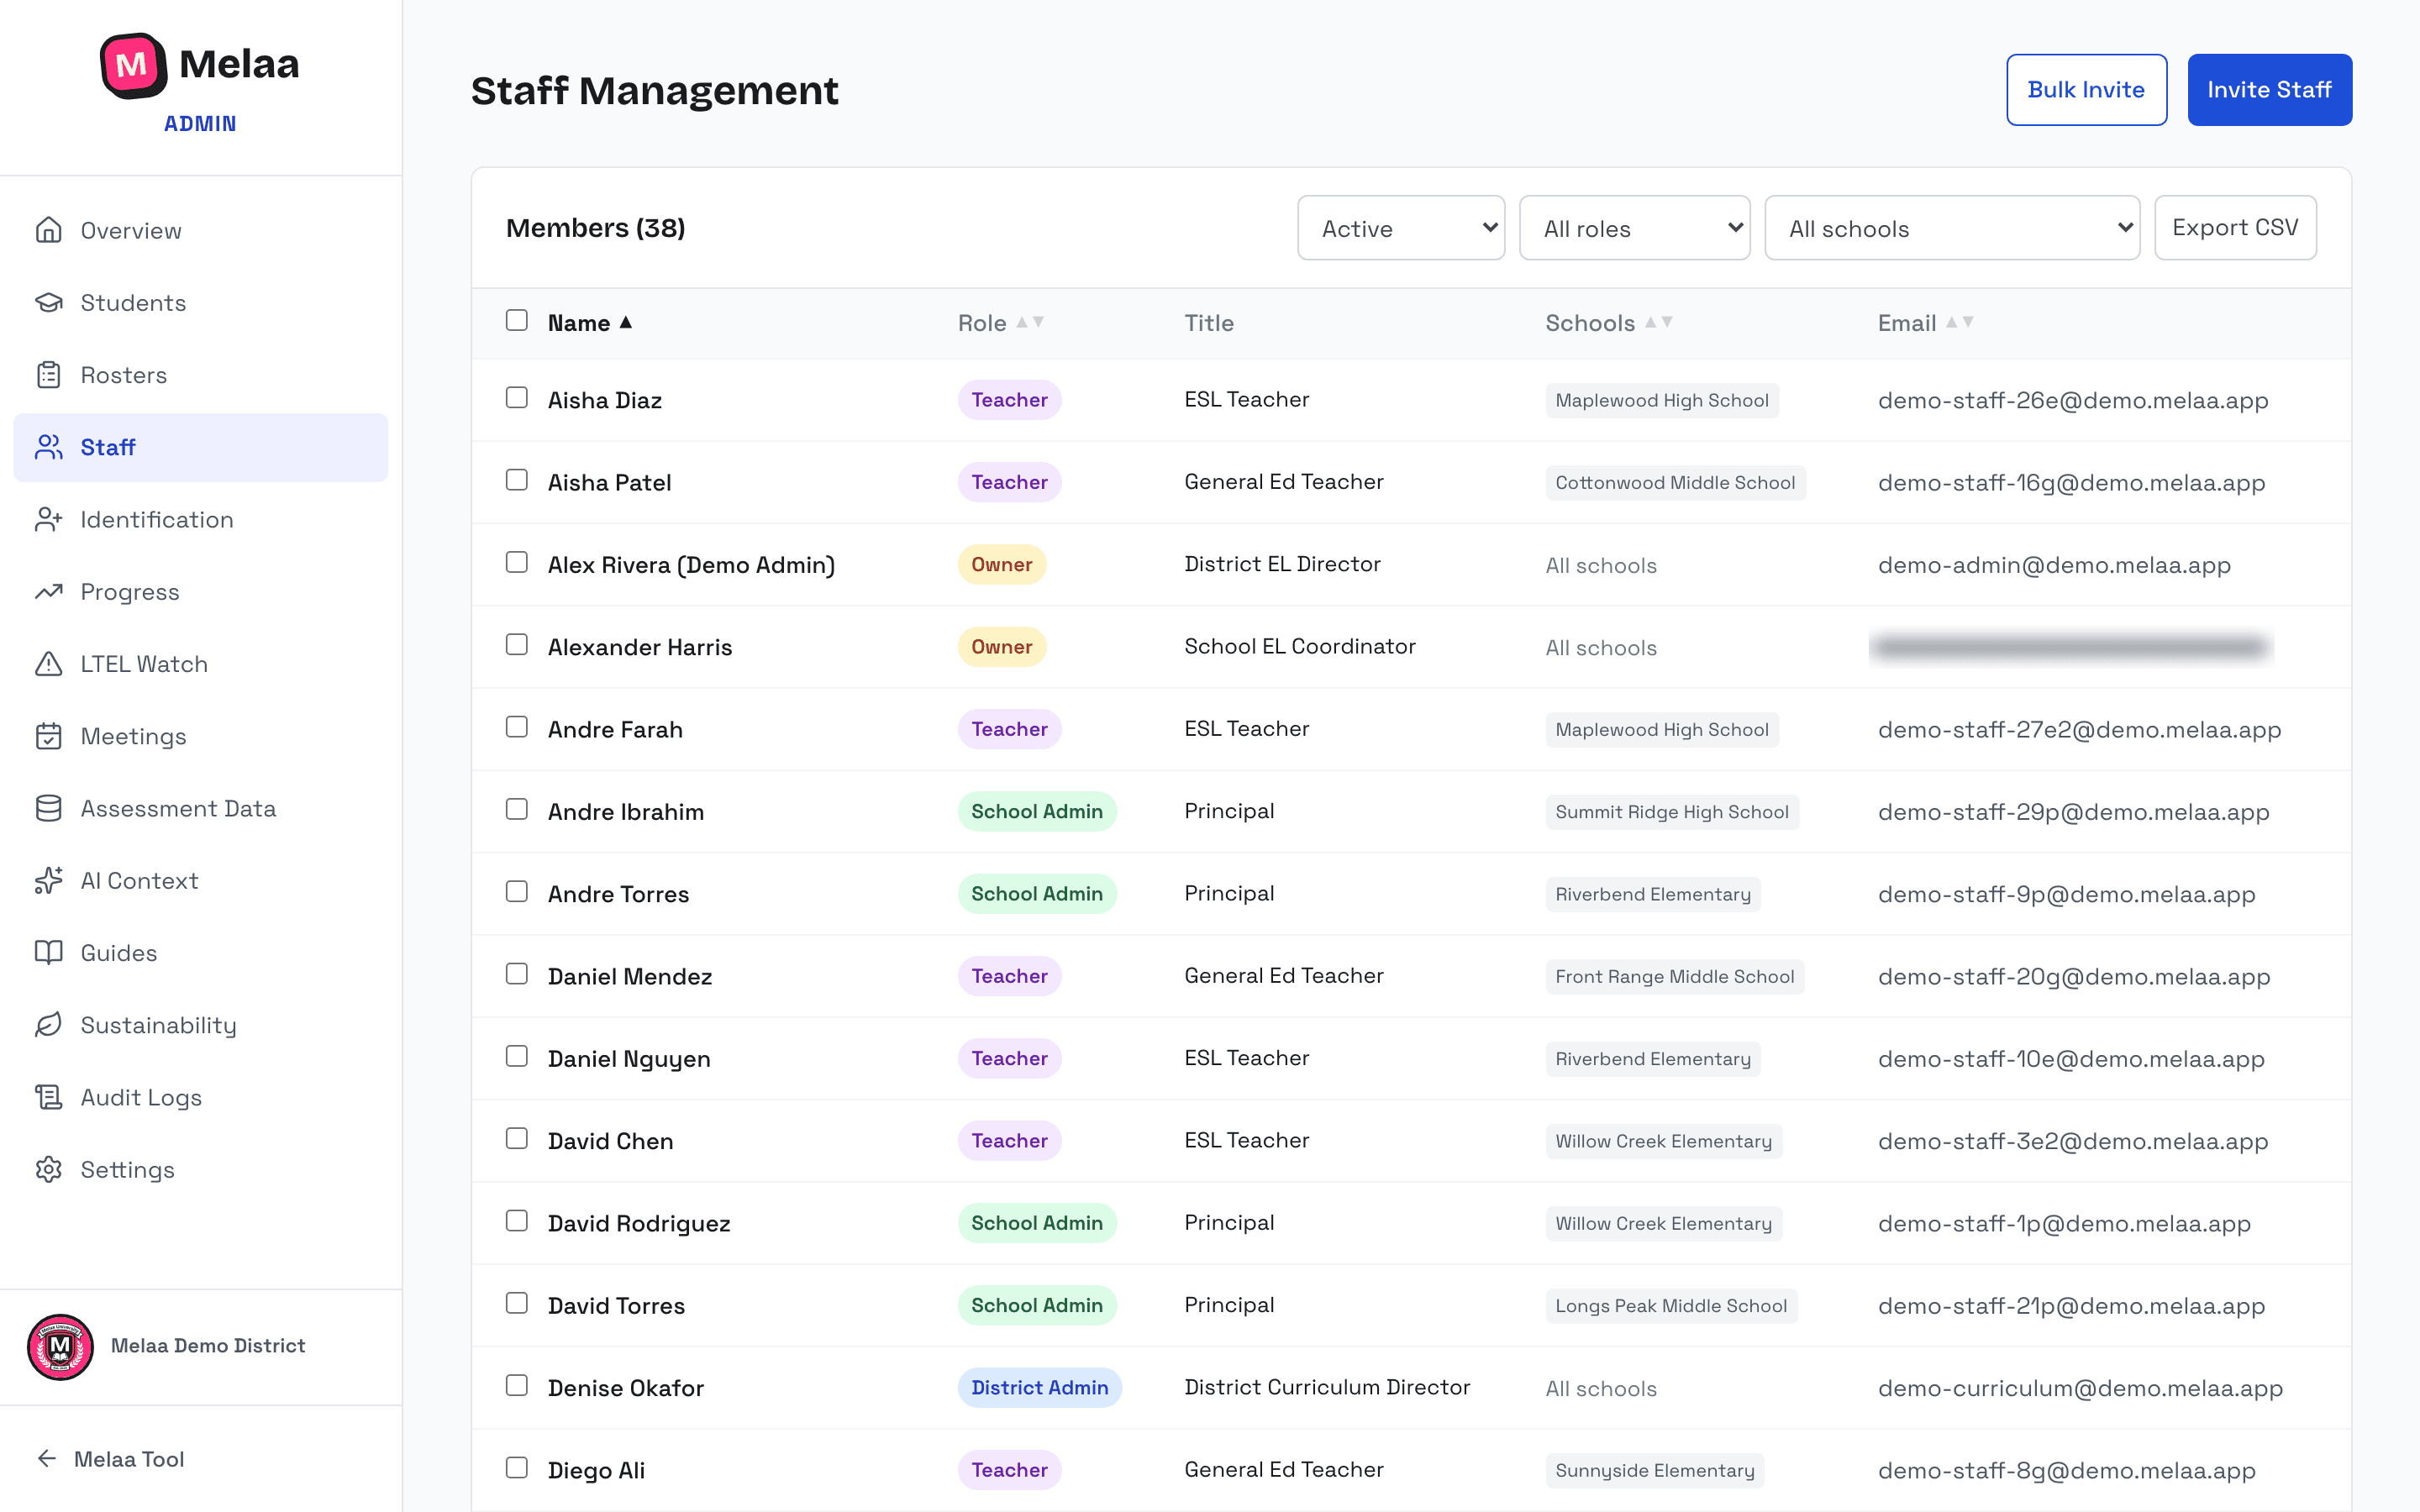Open LTEL Watch sidebar item
The image size is (2420, 1512).
(x=200, y=664)
